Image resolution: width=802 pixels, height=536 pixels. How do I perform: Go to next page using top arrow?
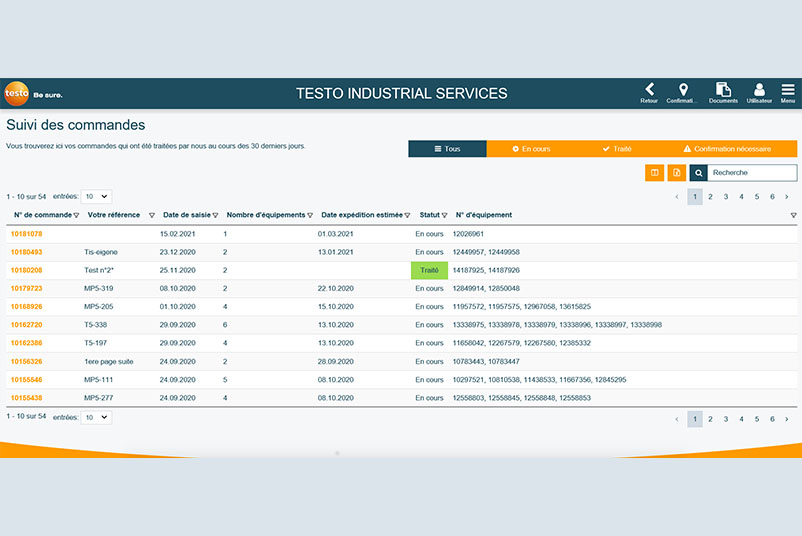(x=787, y=196)
